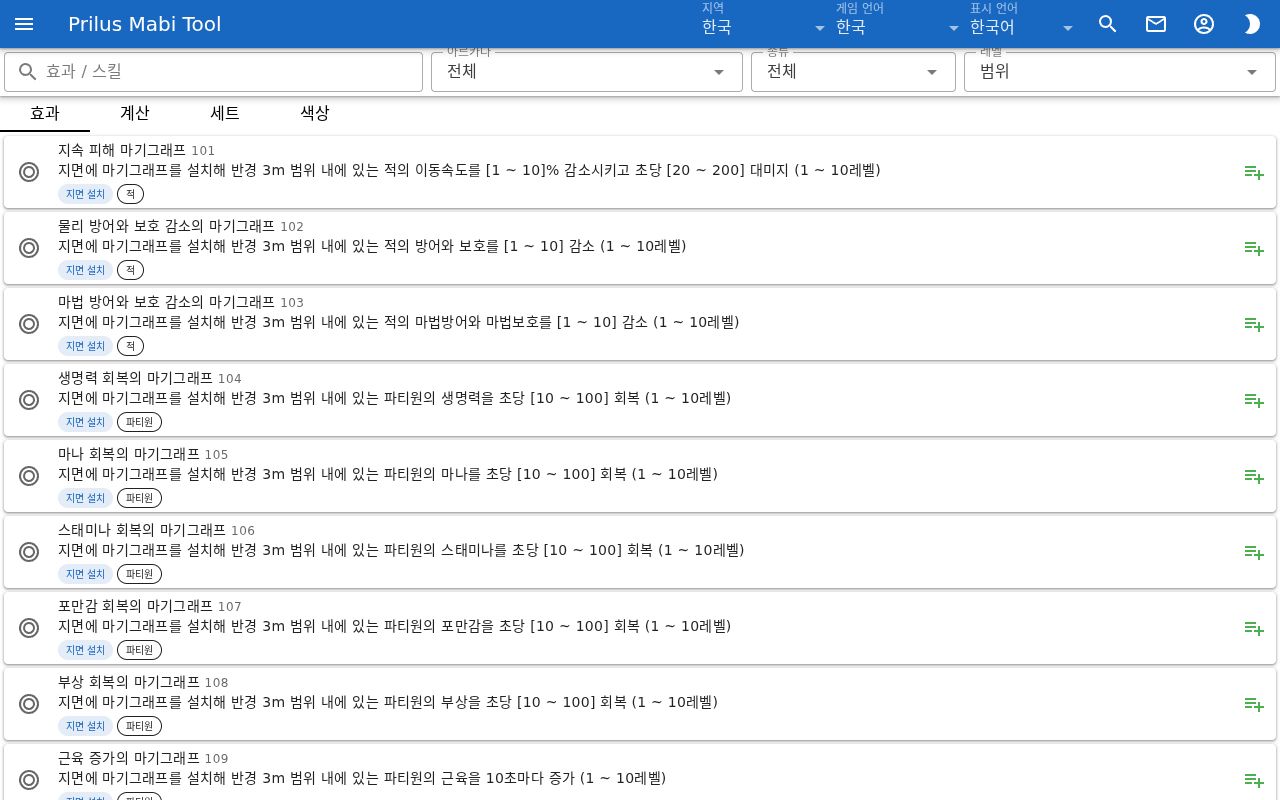
Task: Click 적 chip under 물리 방어와 보호 감소의 마기그래프
Action: 130,270
